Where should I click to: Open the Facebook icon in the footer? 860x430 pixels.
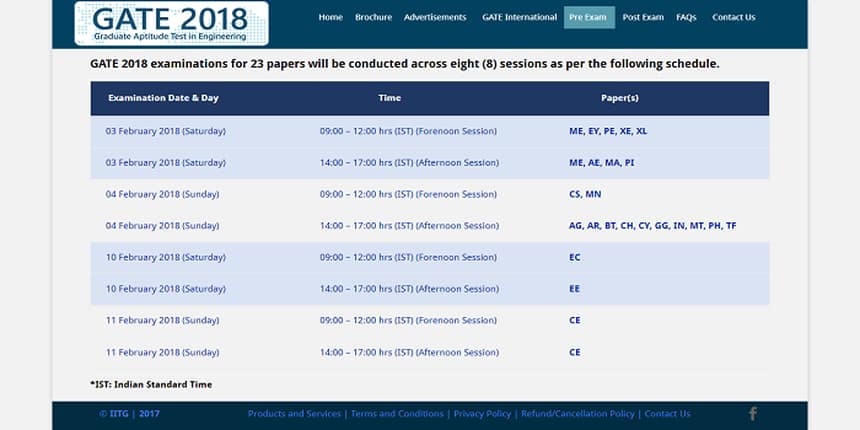click(x=753, y=414)
